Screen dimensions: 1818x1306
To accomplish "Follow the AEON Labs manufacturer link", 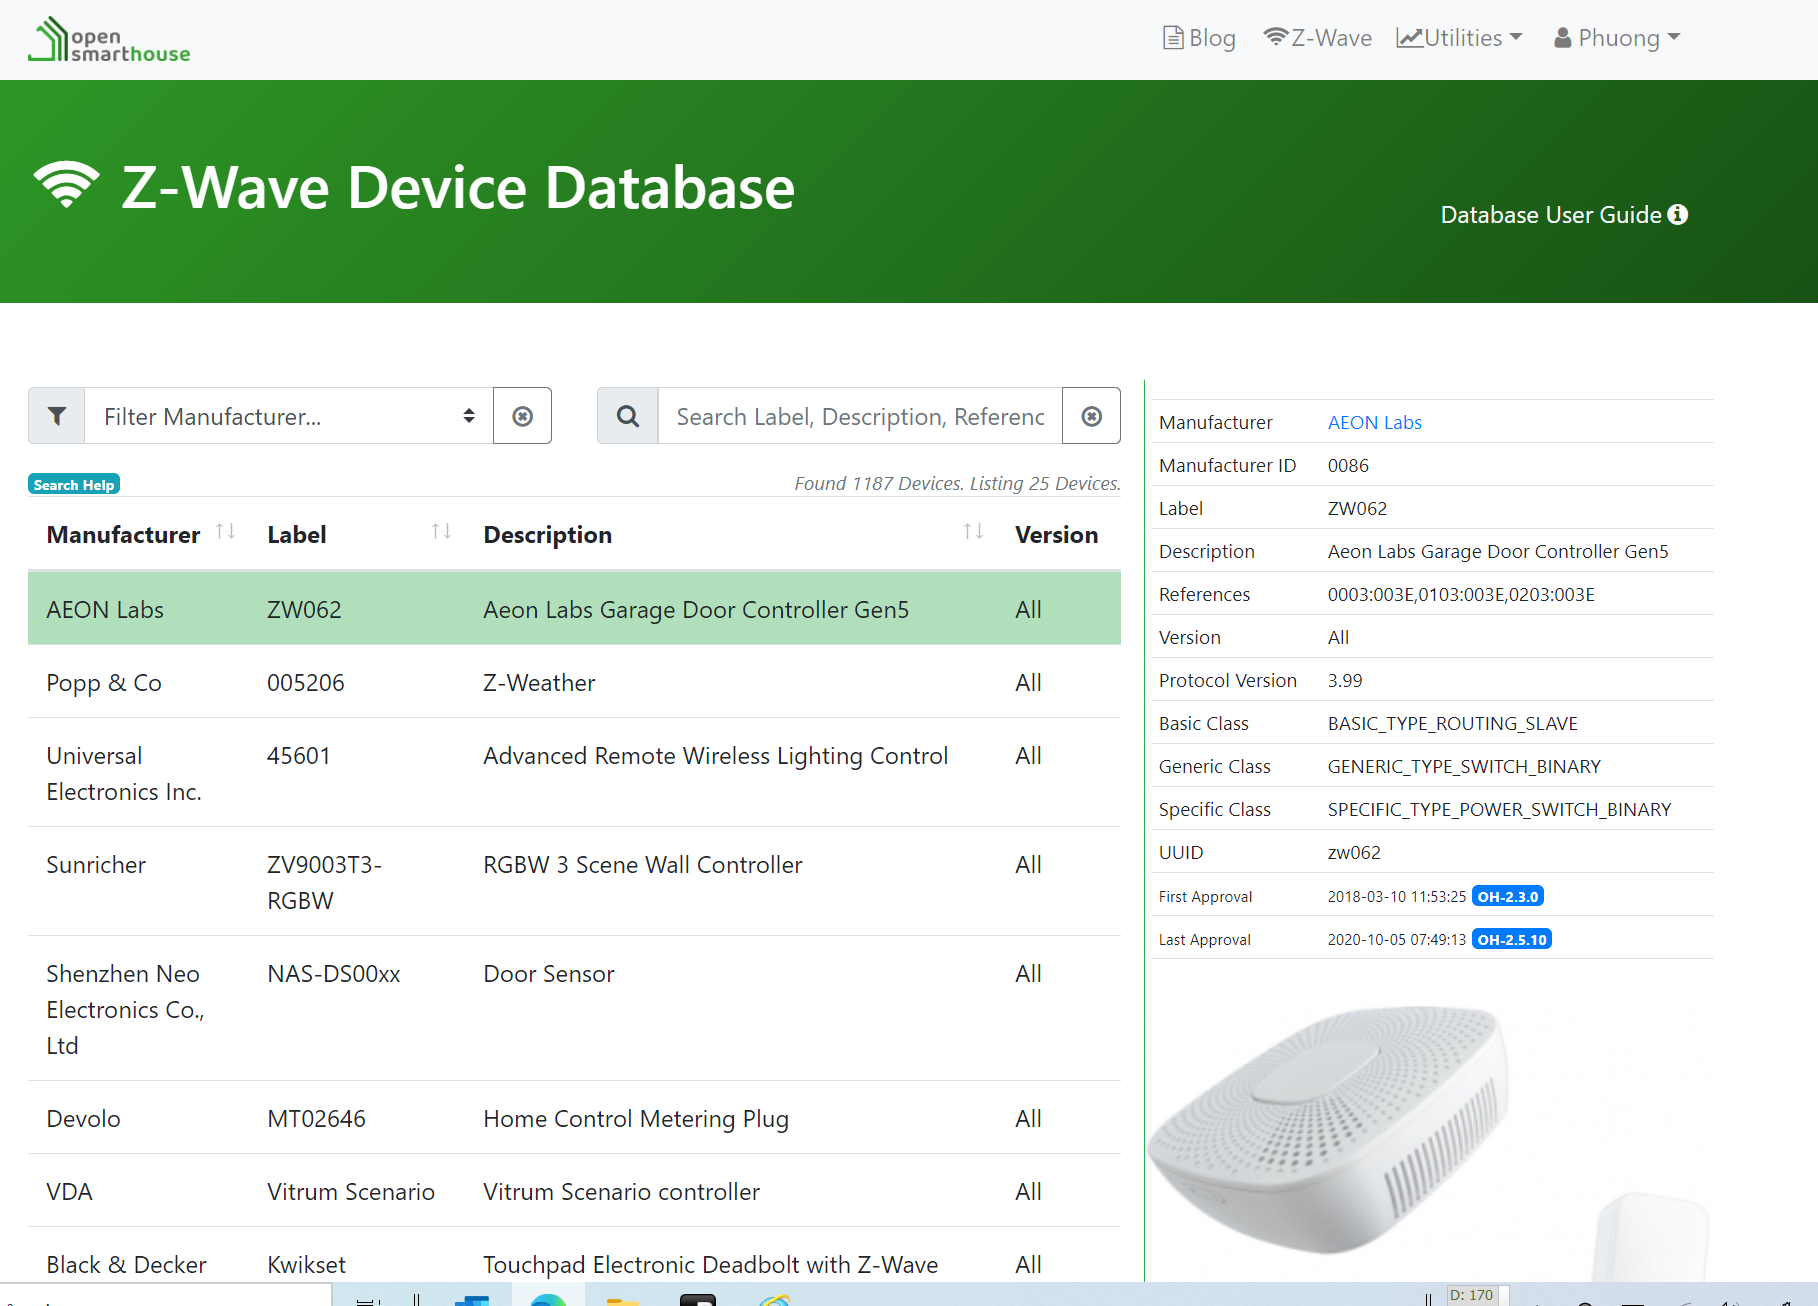I will (1374, 422).
